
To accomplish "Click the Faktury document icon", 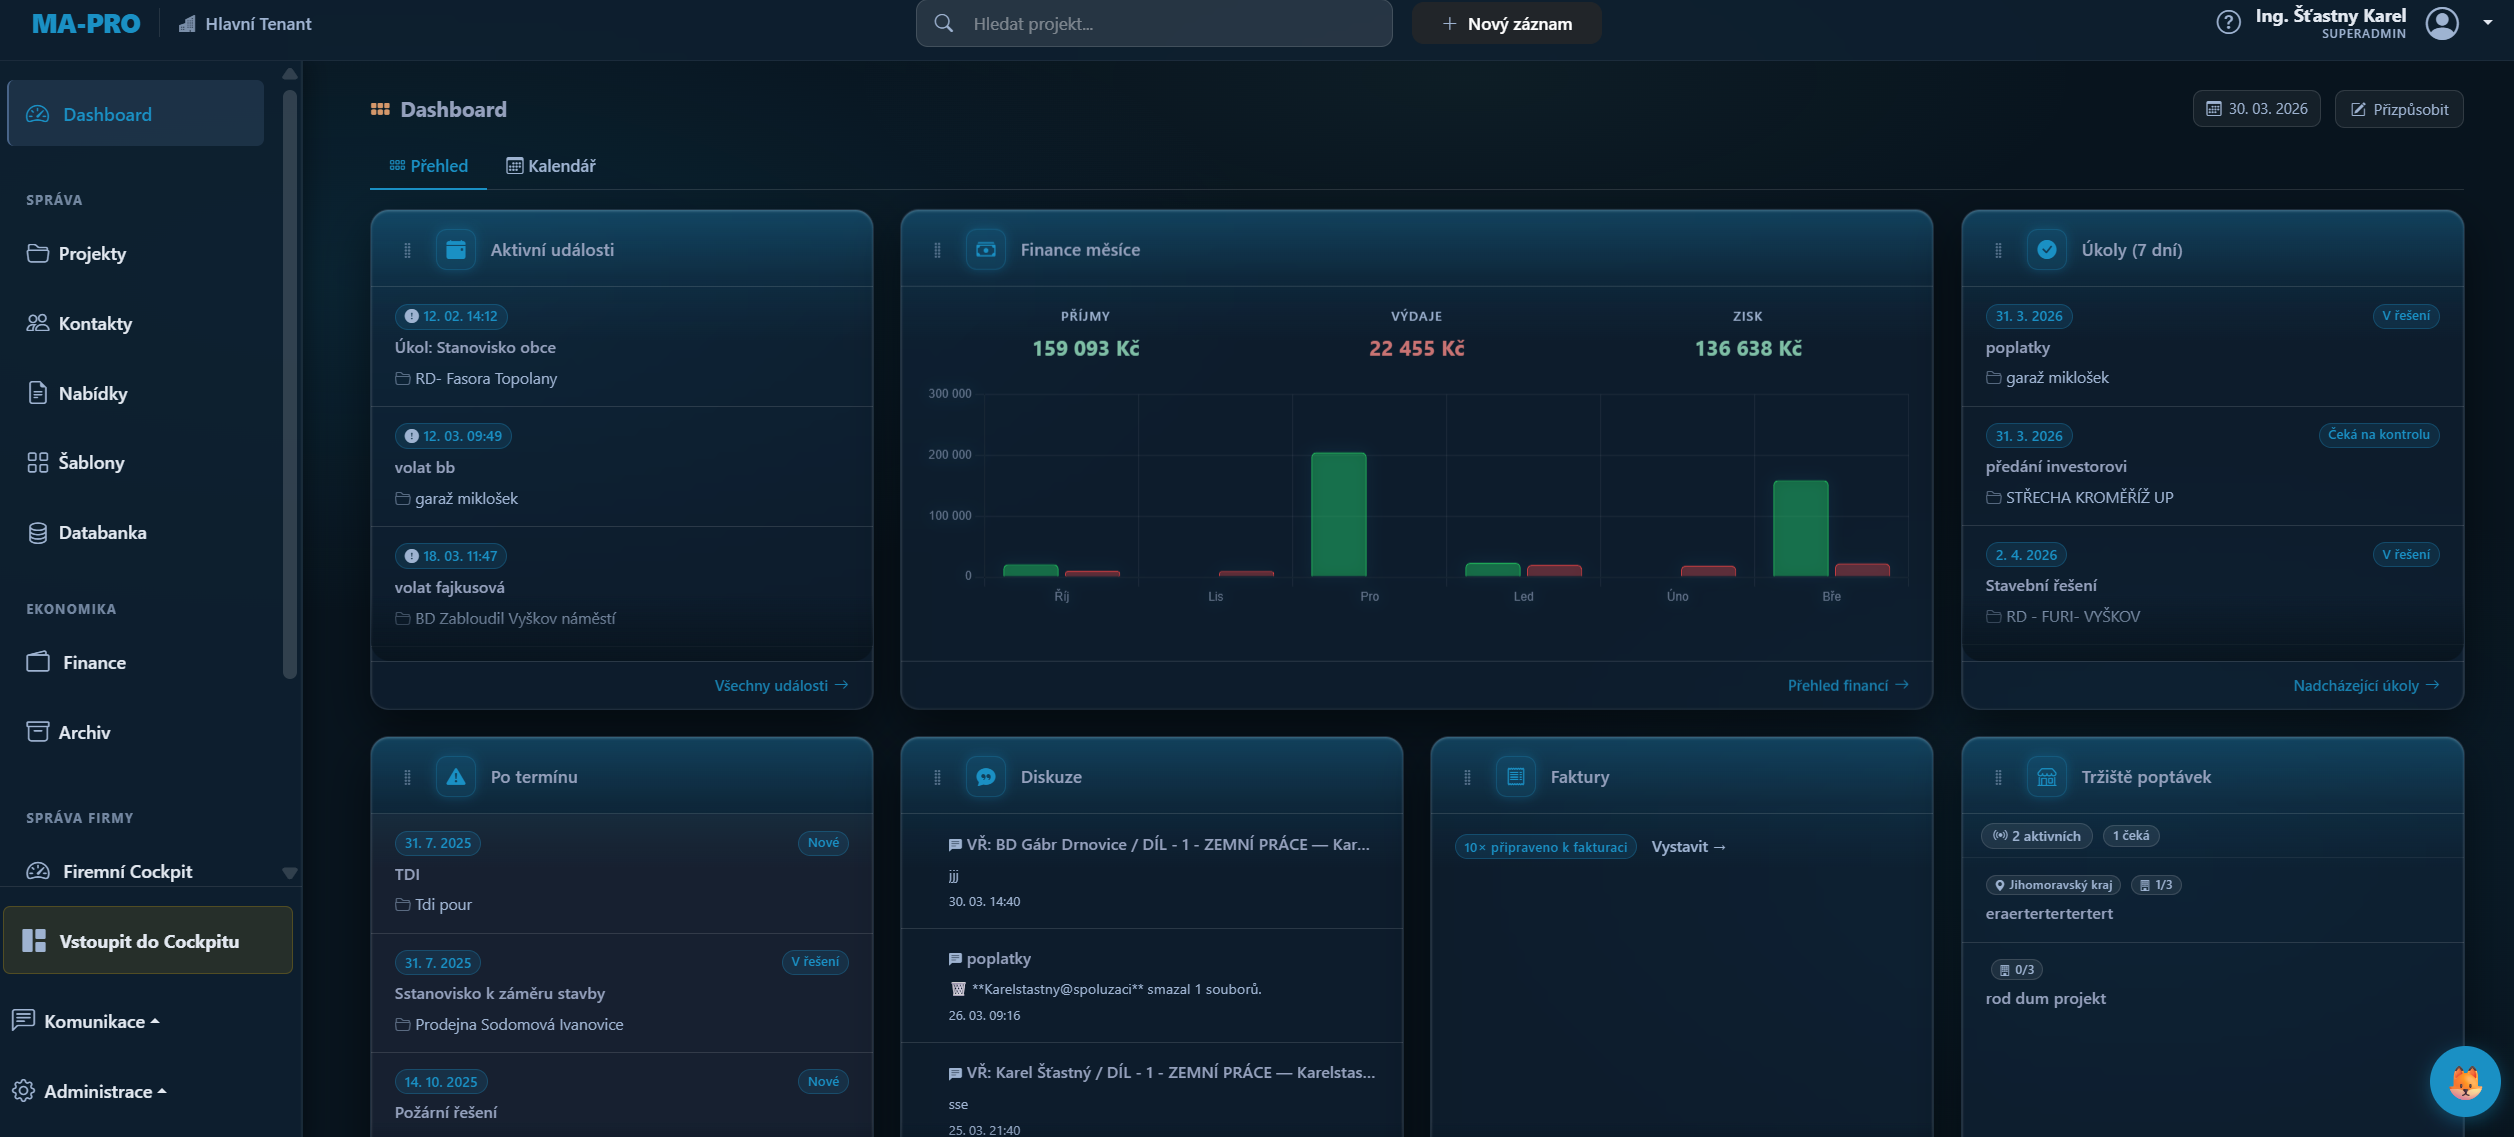I will [x=1516, y=777].
